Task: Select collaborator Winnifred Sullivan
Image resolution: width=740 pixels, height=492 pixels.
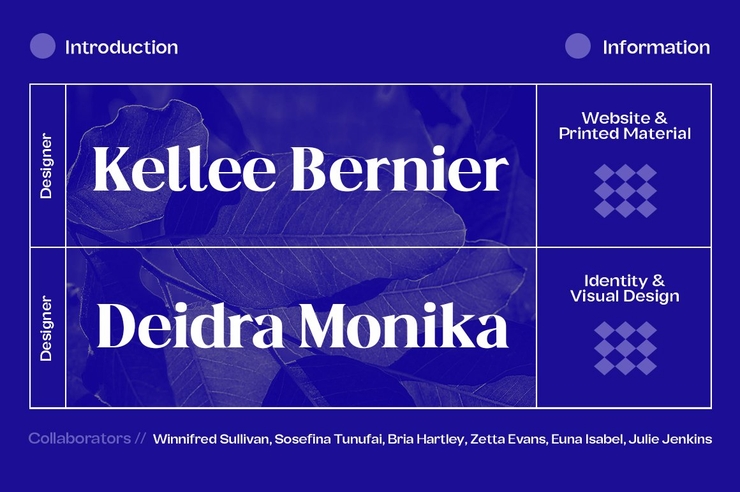Action: click(210, 439)
